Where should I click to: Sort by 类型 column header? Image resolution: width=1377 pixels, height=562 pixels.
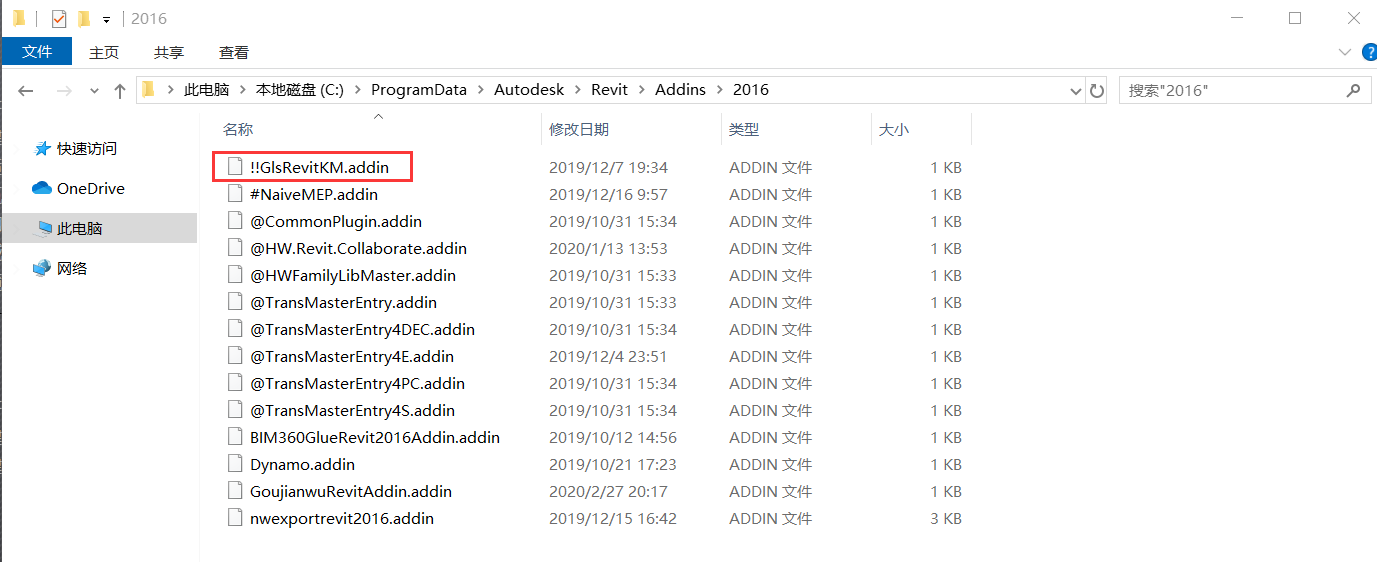(744, 129)
